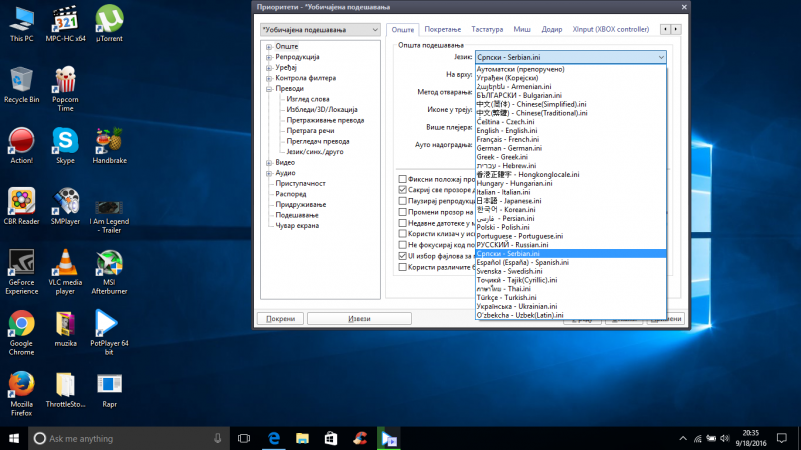801x450 pixels.
Task: Select the Recycle Bin desktop icon
Action: pos(21,85)
